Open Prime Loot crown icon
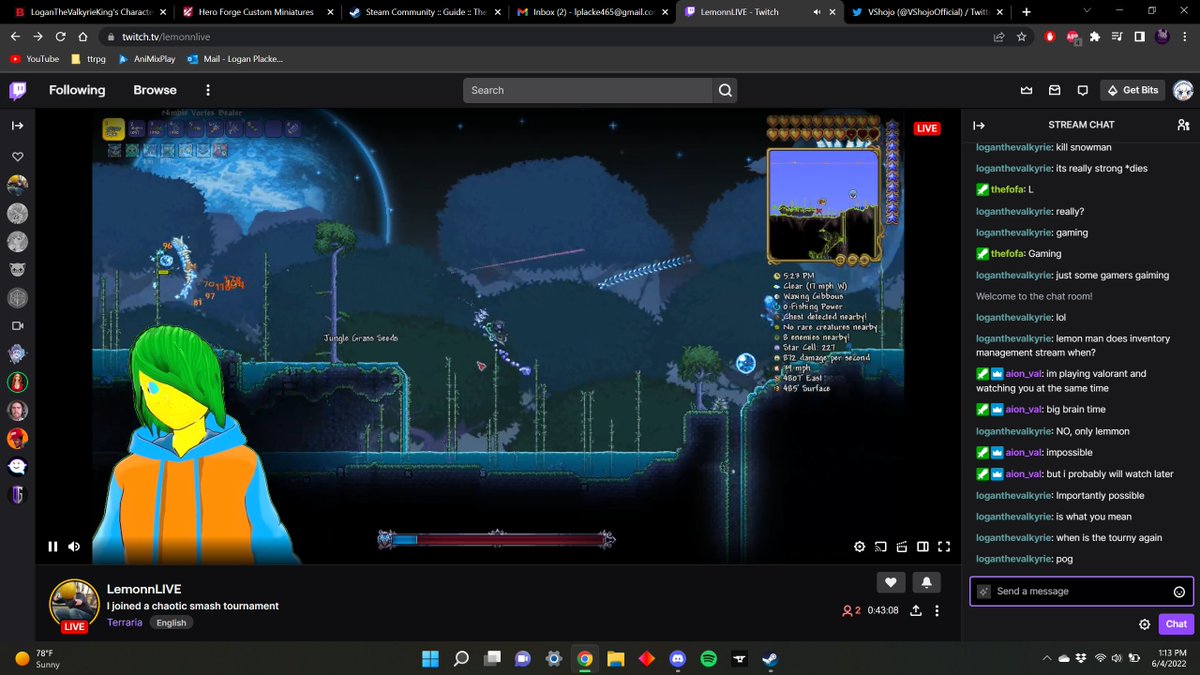Viewport: 1200px width, 675px height. [x=1026, y=90]
